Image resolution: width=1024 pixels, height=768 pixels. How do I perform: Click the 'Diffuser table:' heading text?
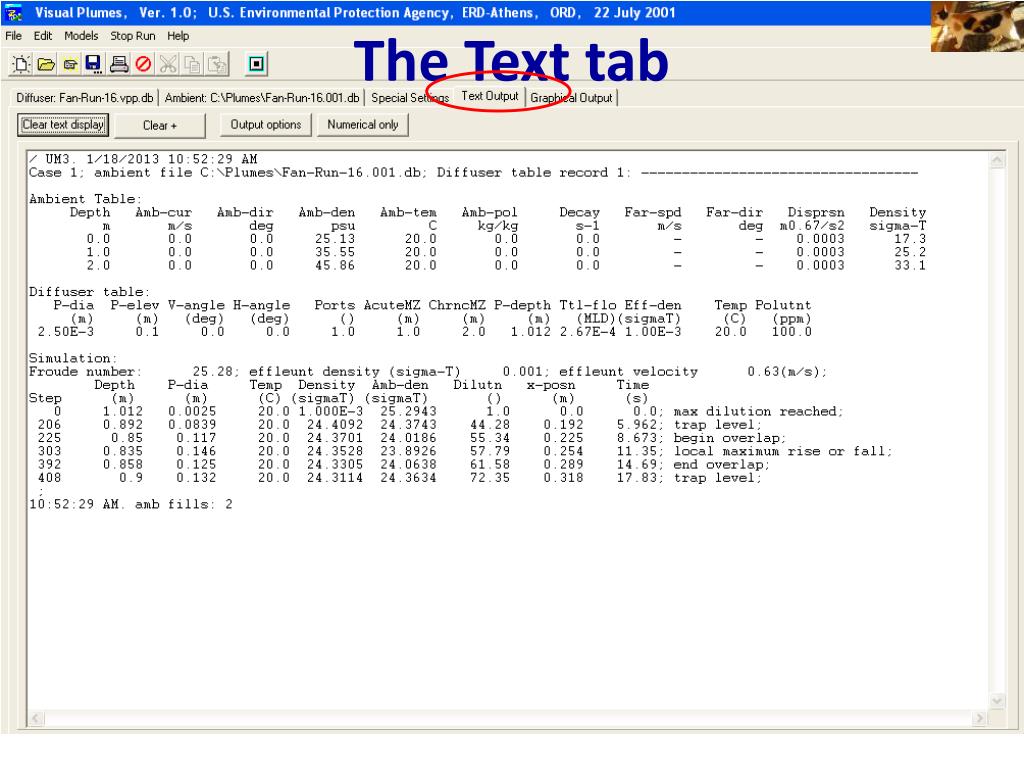click(x=89, y=292)
